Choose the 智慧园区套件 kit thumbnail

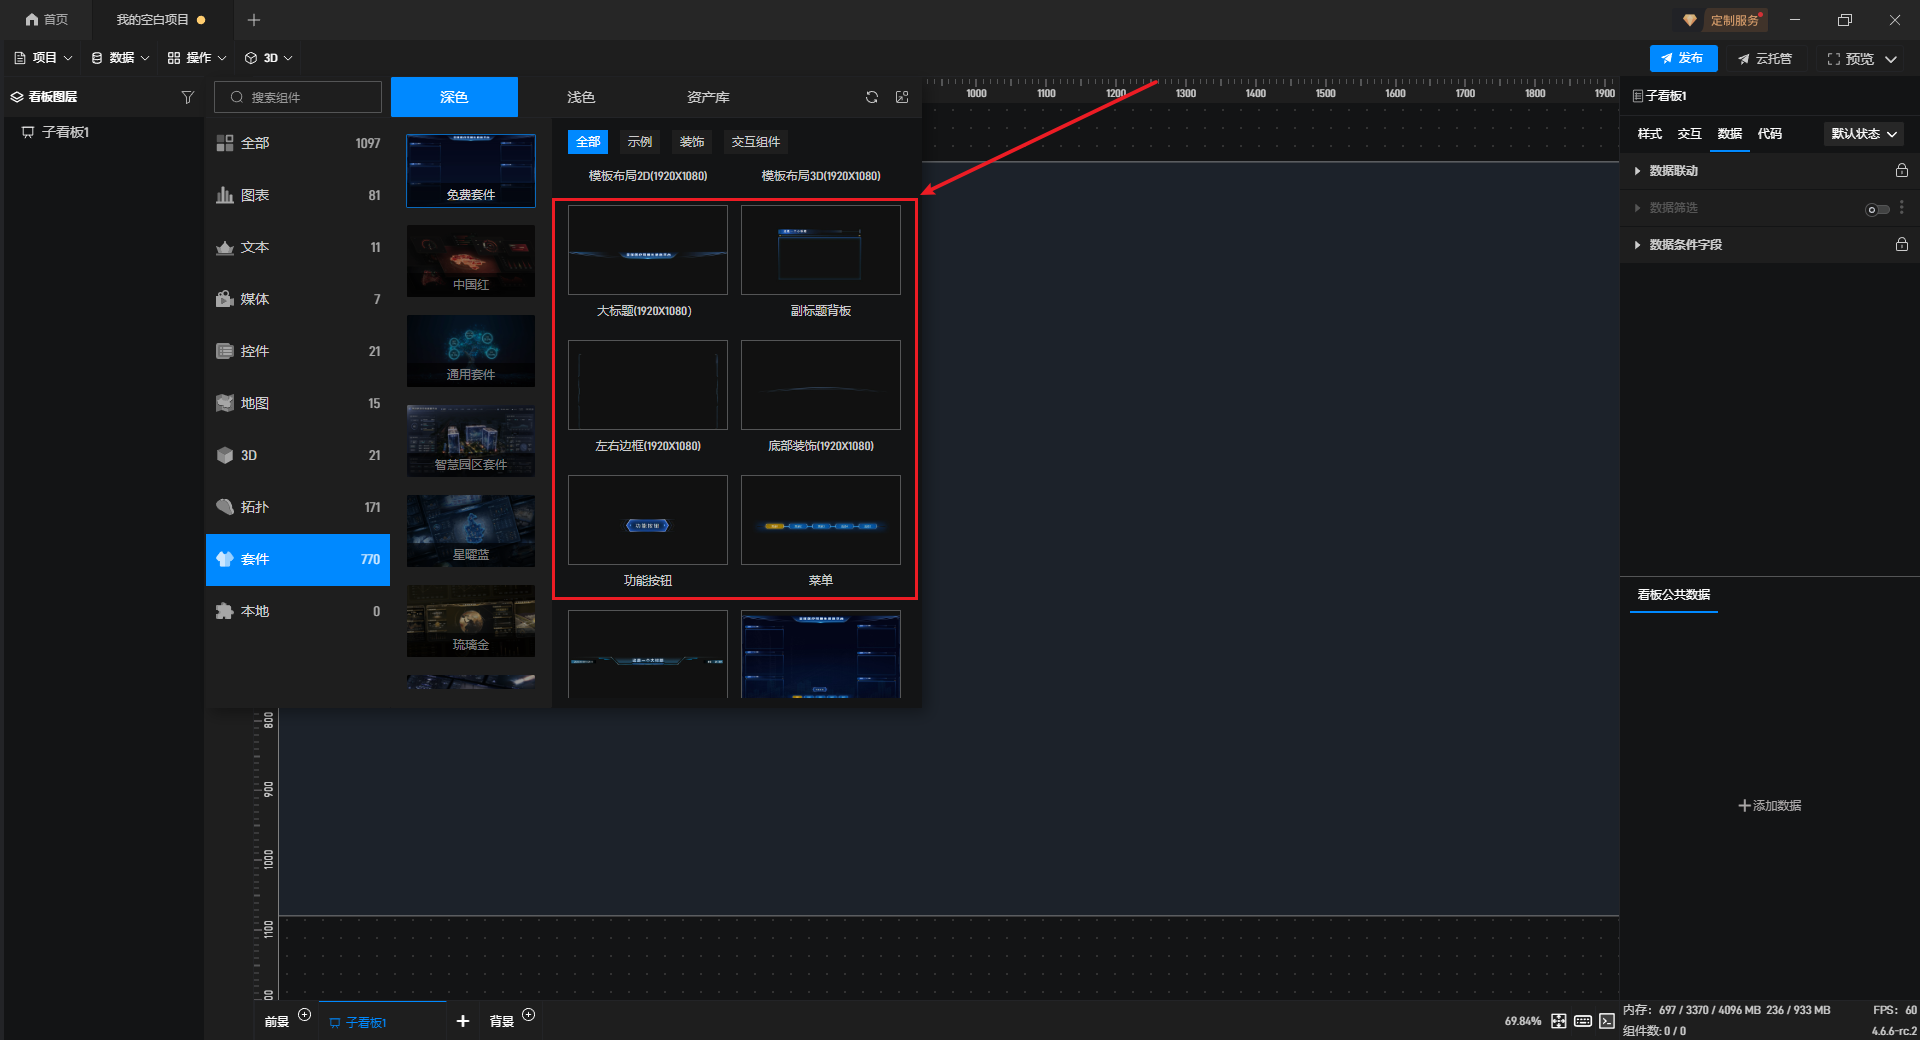471,441
